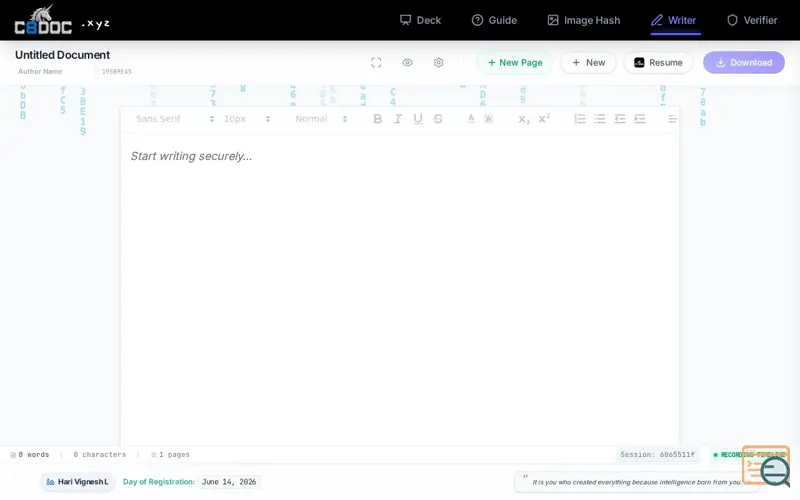Download the document
Viewport: 800px width, 500px height.
pyautogui.click(x=744, y=63)
